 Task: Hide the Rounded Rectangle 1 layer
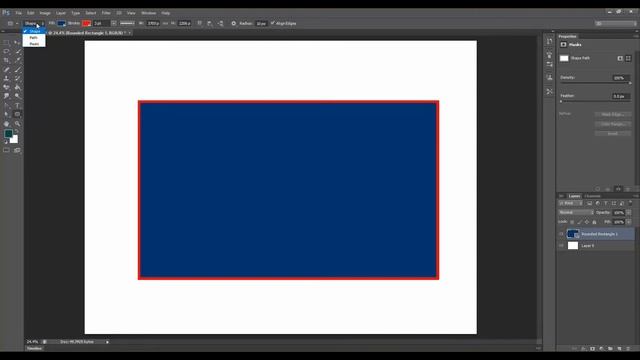pos(561,234)
